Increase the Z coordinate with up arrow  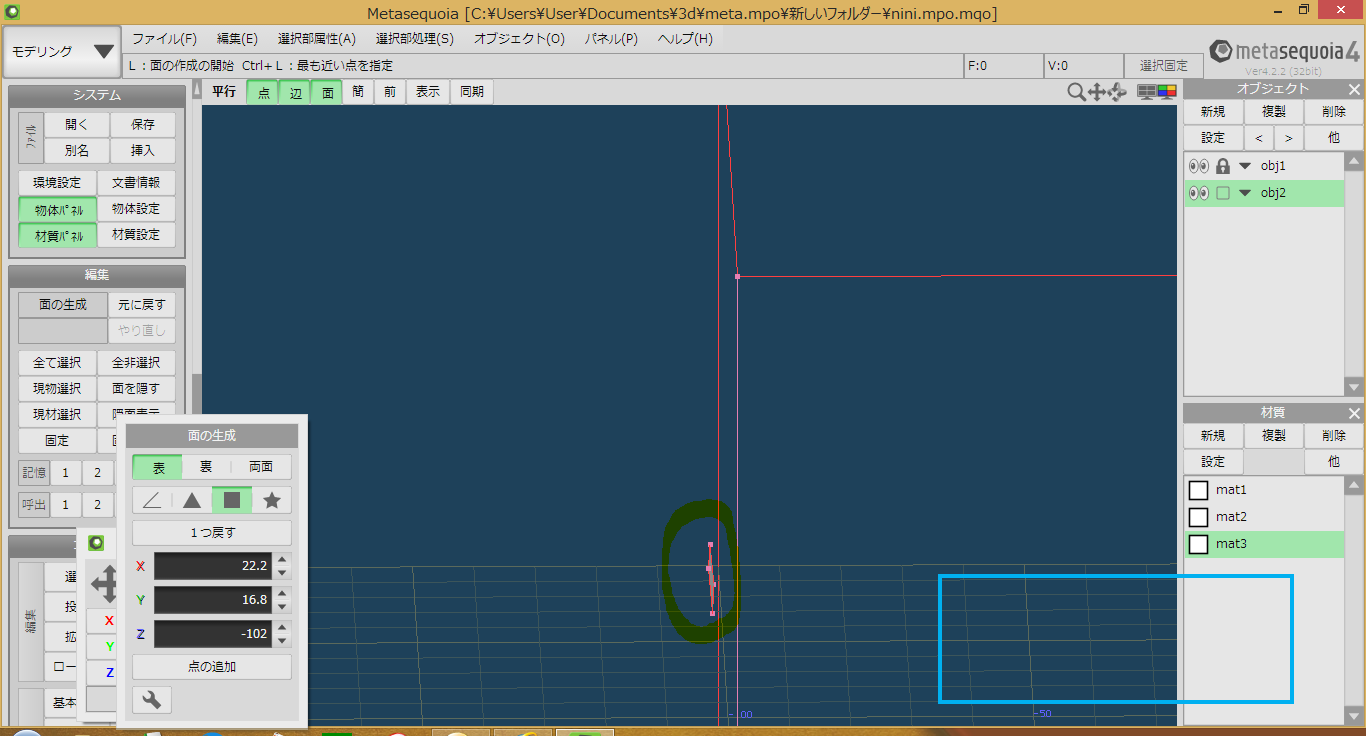click(x=282, y=628)
